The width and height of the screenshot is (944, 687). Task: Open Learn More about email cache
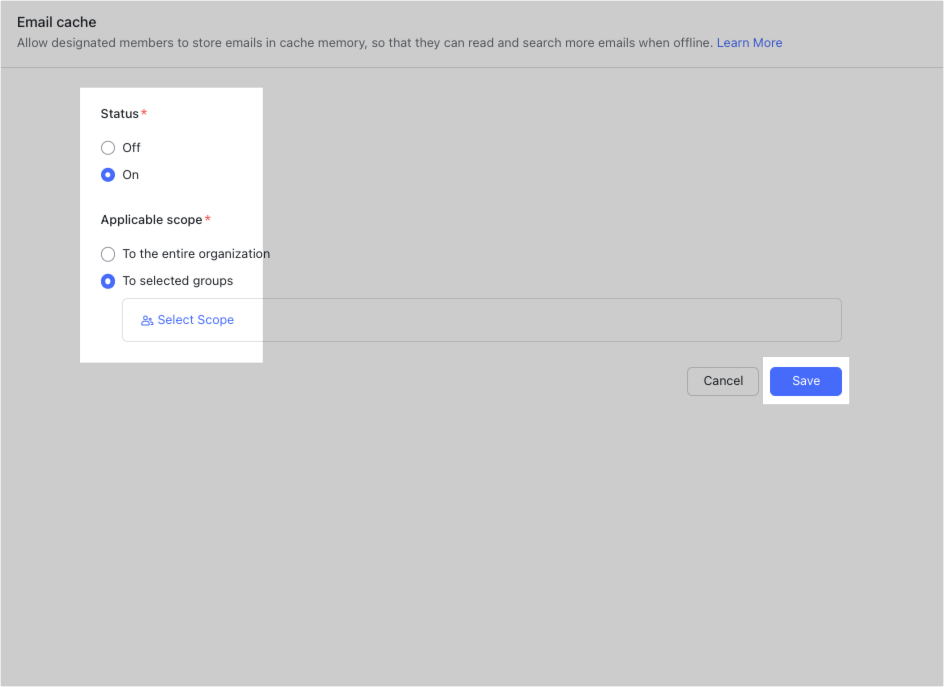coord(749,42)
